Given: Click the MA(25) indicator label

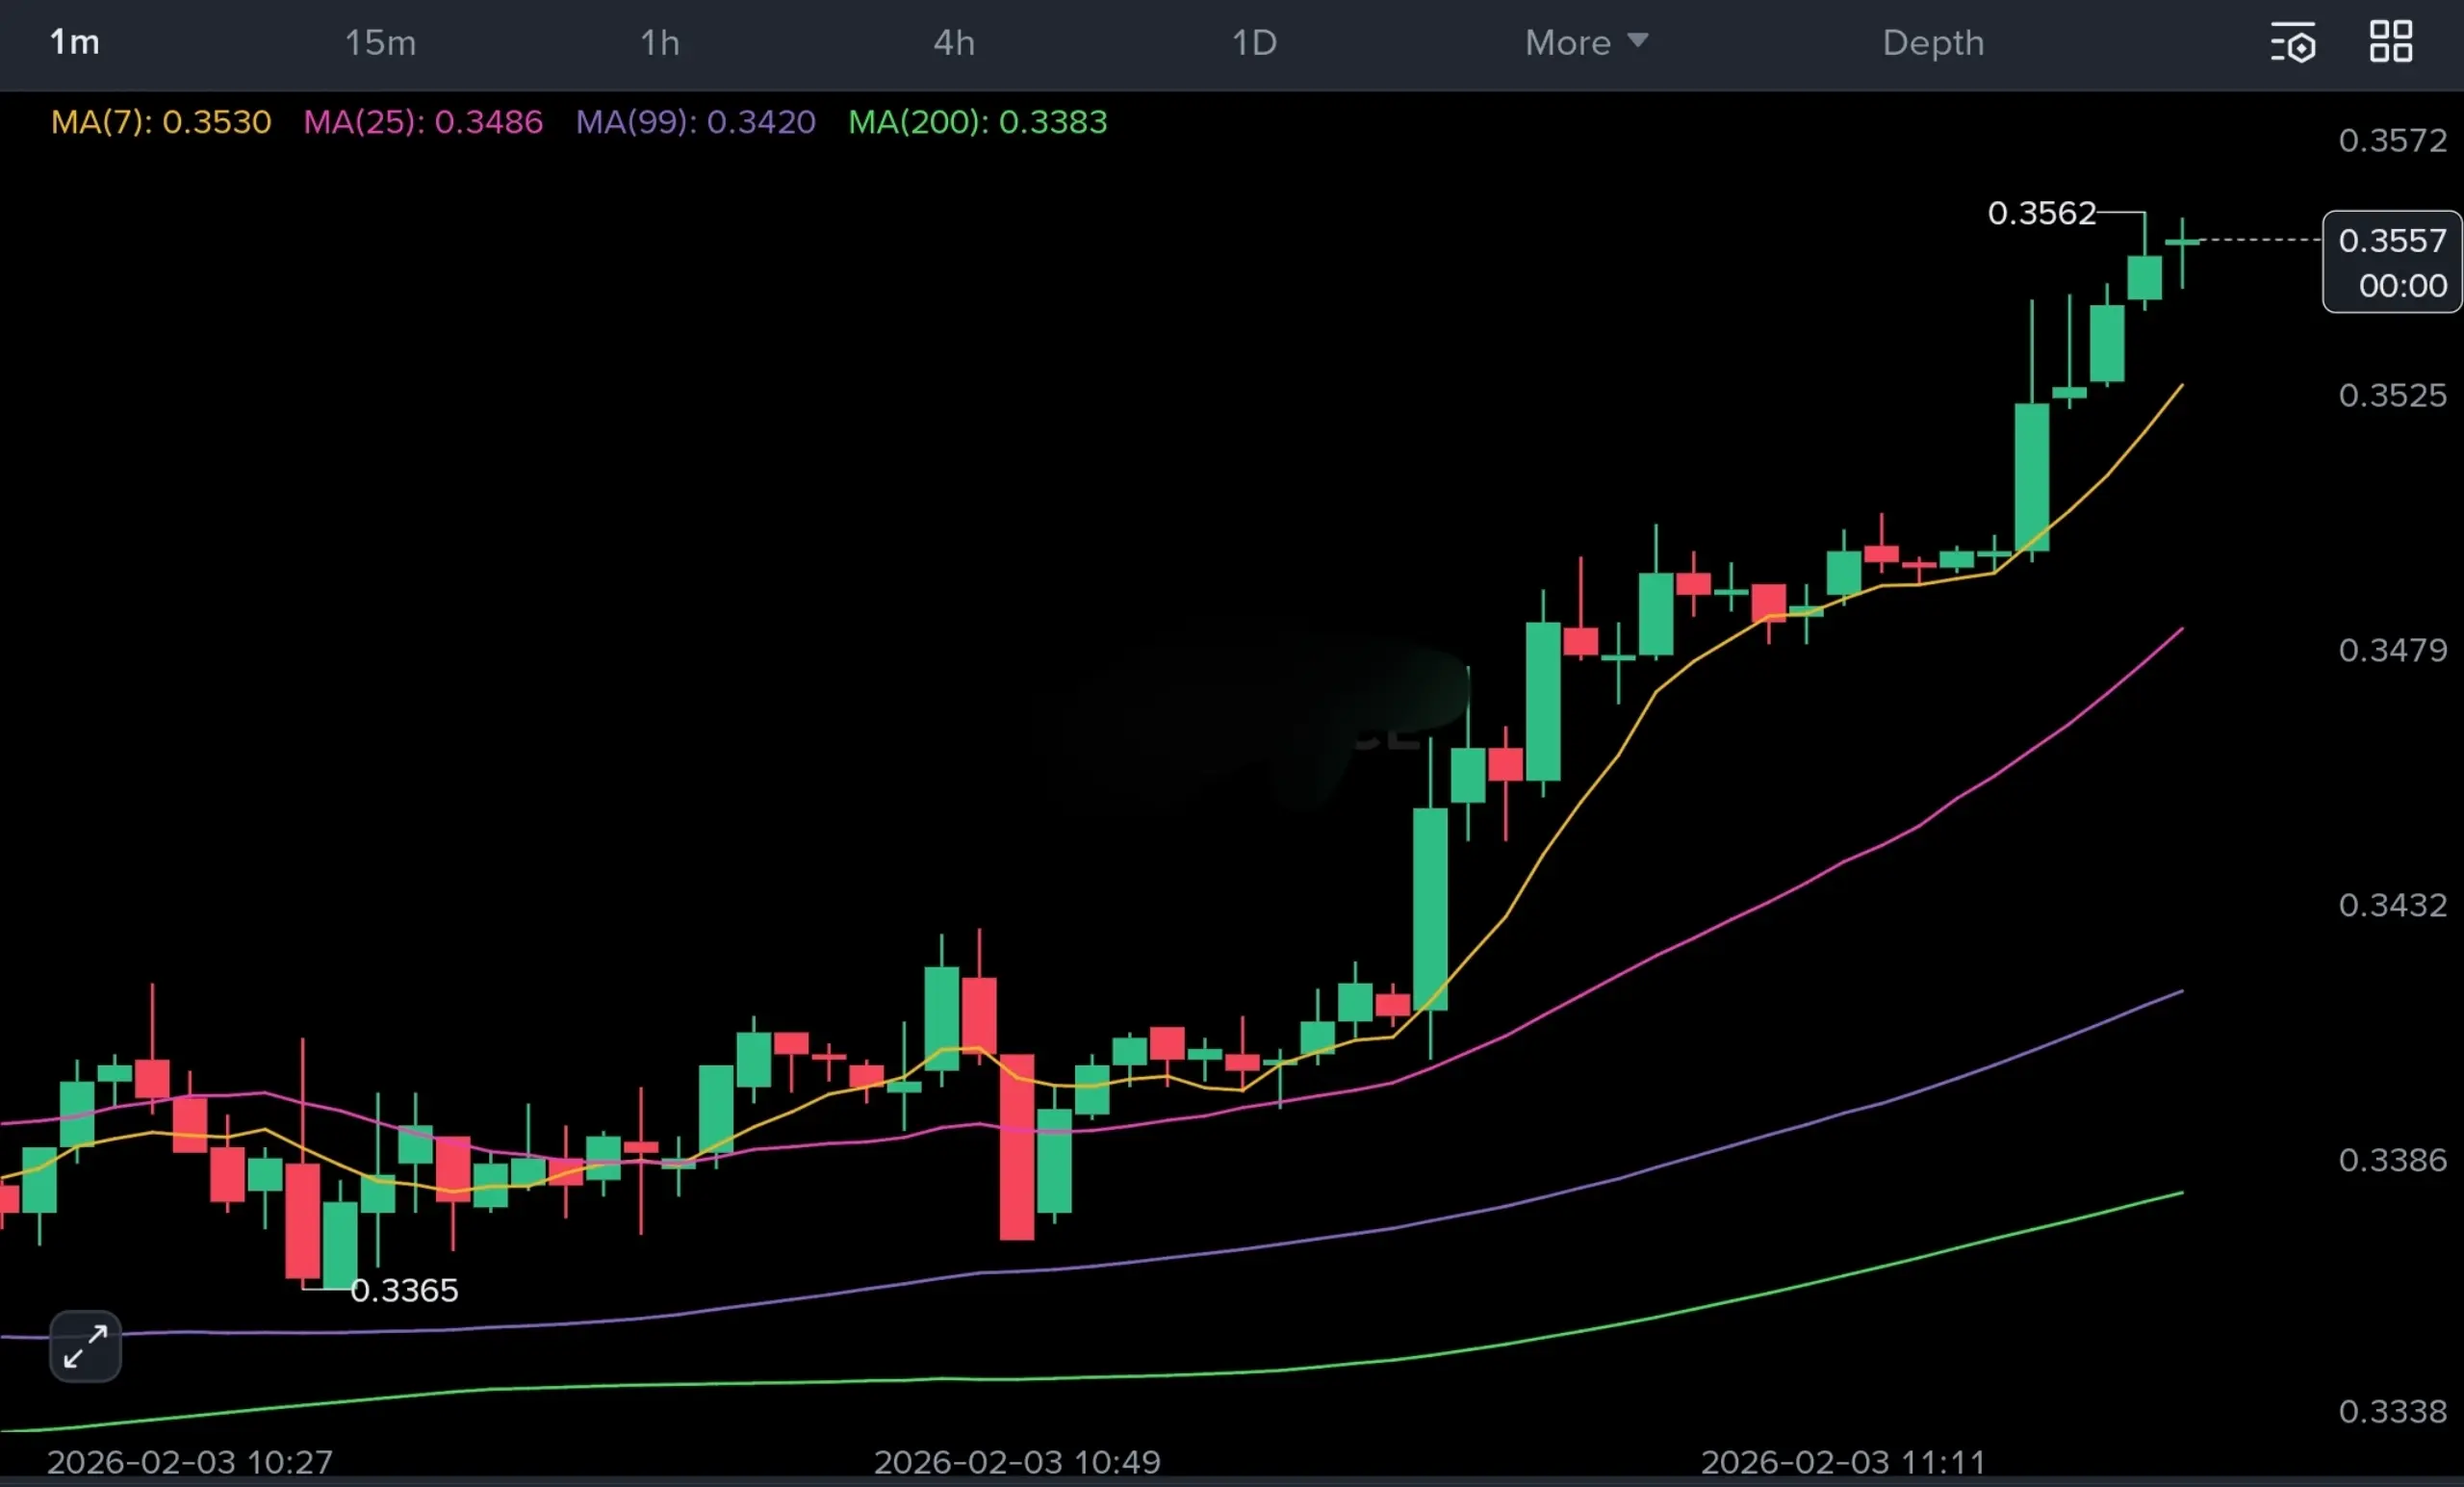Looking at the screenshot, I should (x=423, y=122).
